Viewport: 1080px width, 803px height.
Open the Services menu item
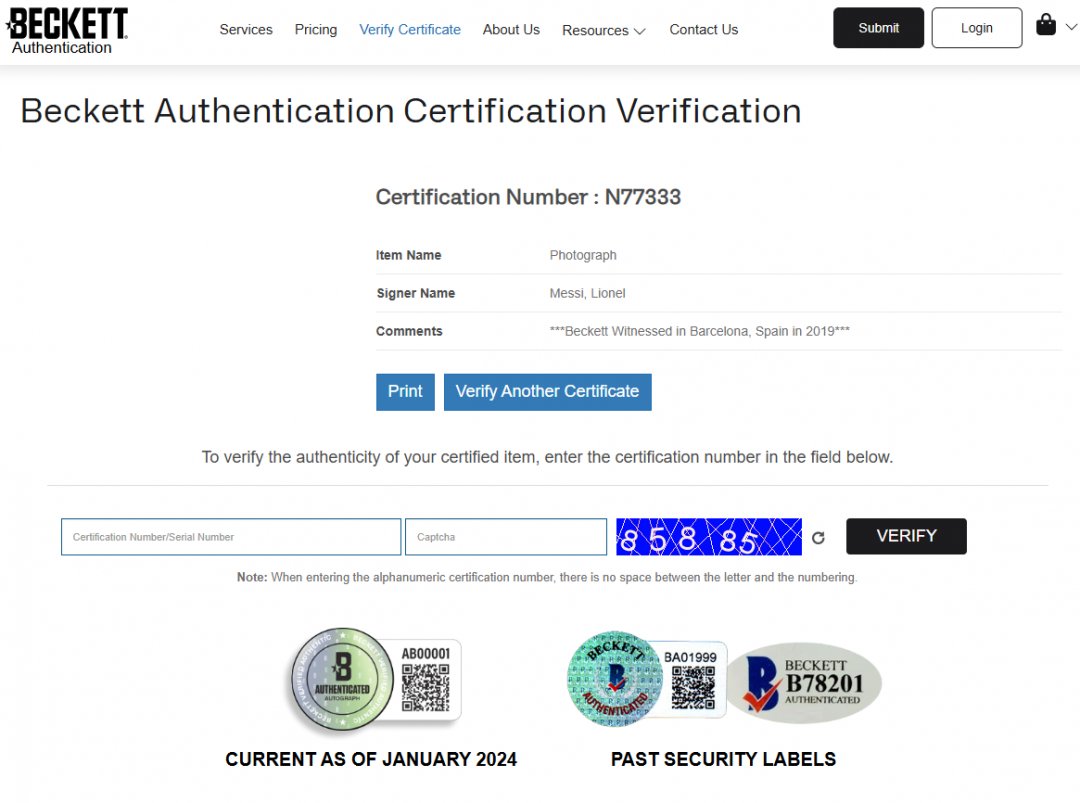click(x=246, y=30)
